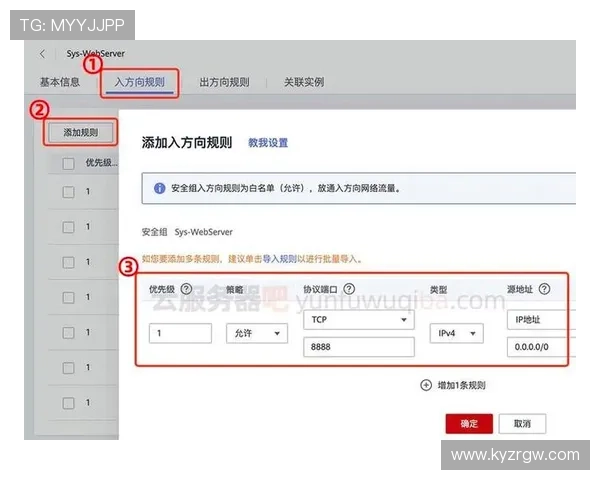Switch to the 入方向规则 tab
Screen dimensions: 600x480
point(140,82)
